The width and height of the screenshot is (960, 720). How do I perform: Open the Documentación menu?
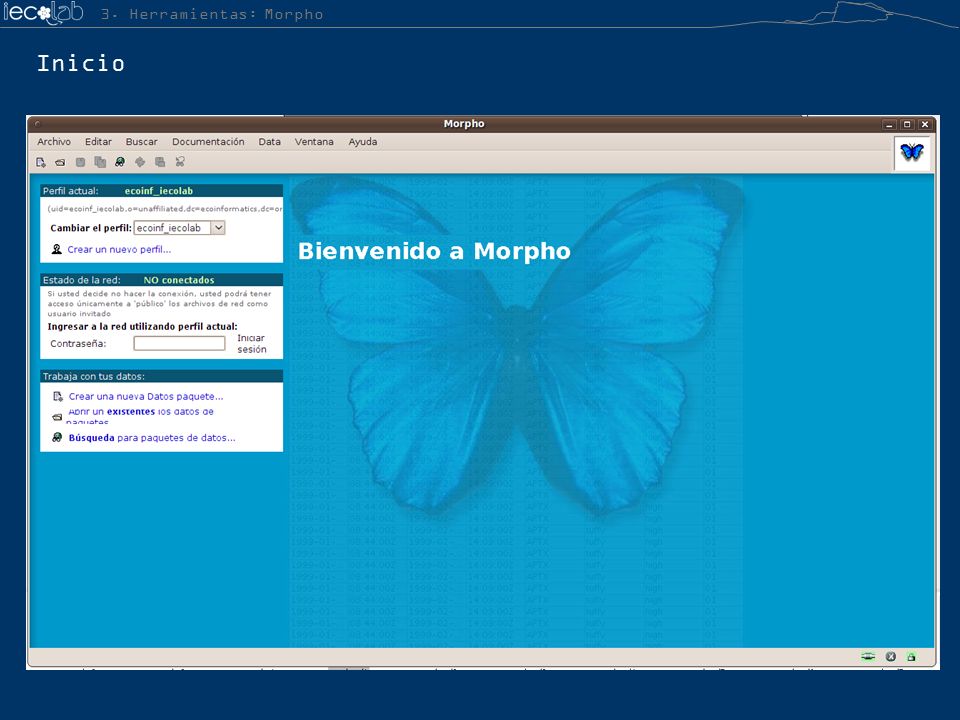(x=208, y=141)
